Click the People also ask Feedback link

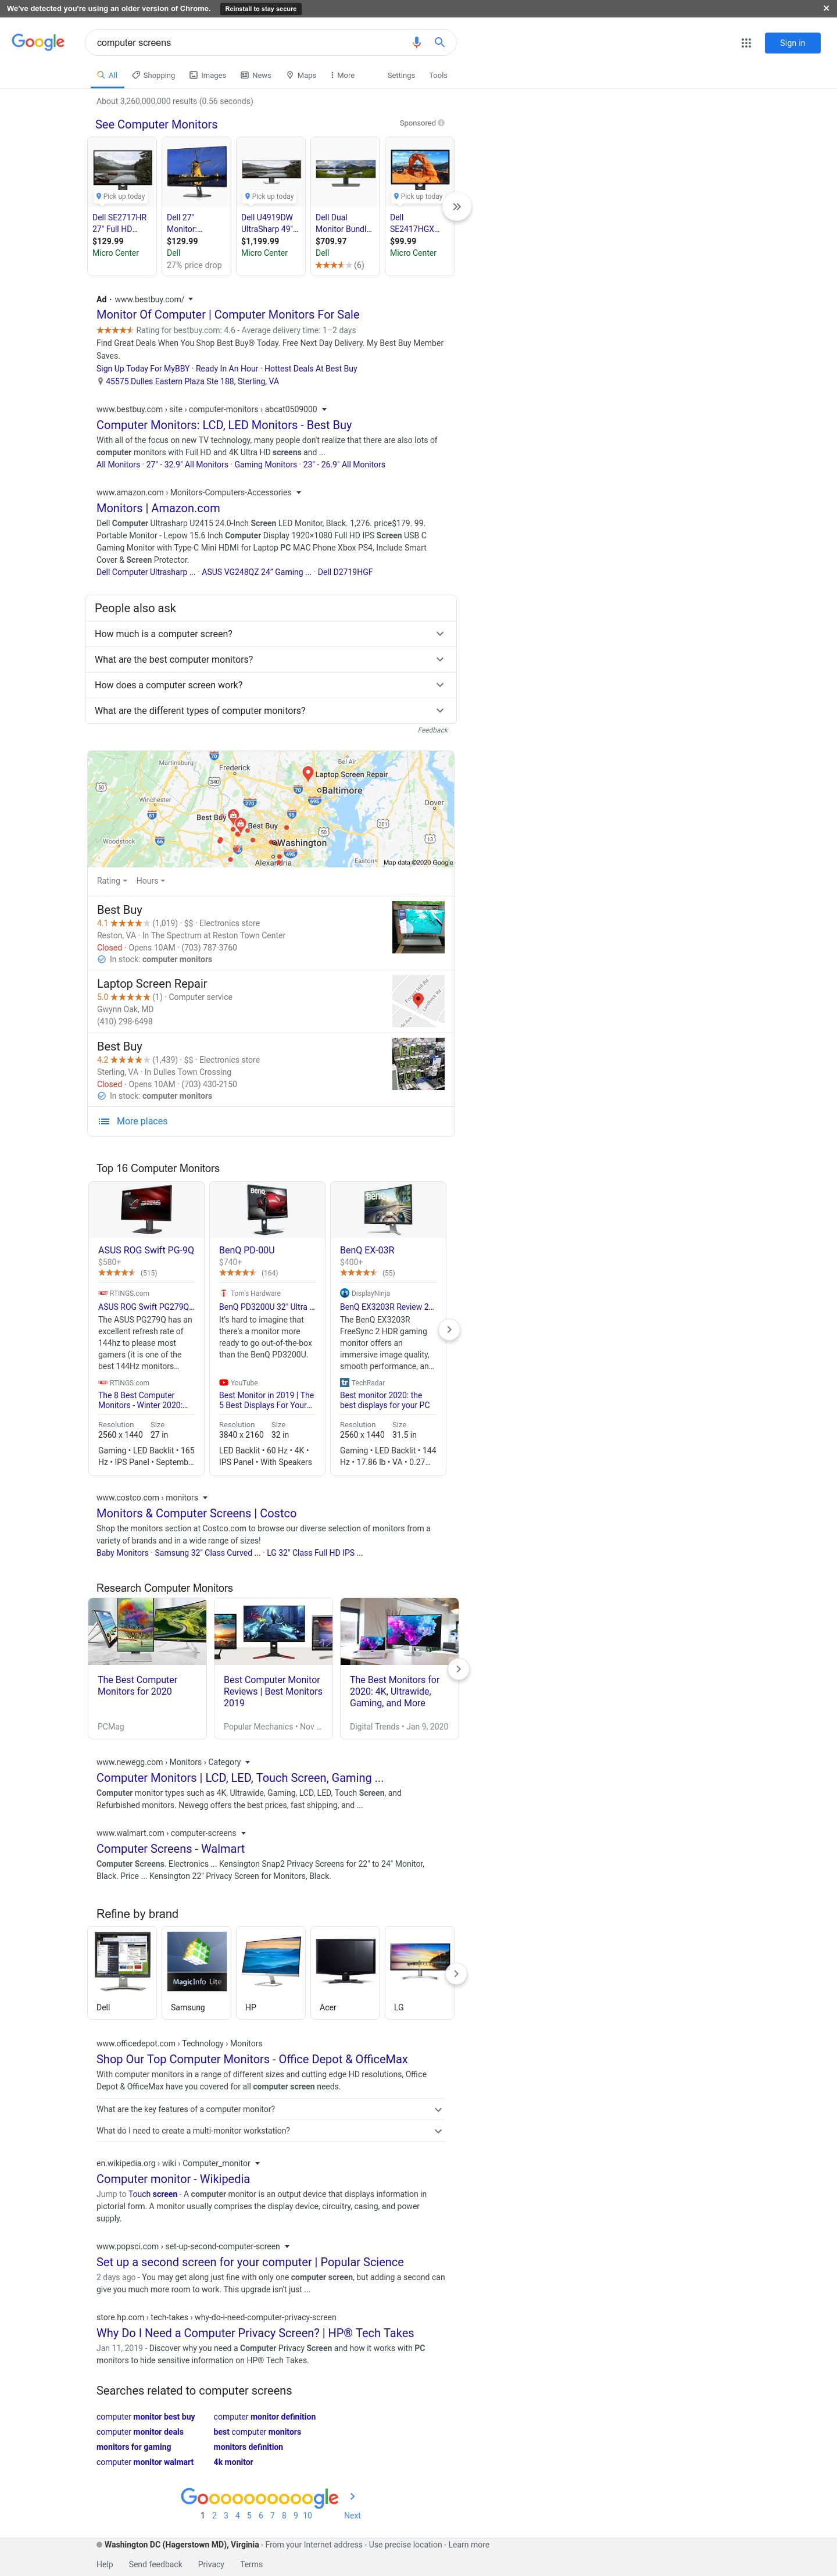pos(432,730)
